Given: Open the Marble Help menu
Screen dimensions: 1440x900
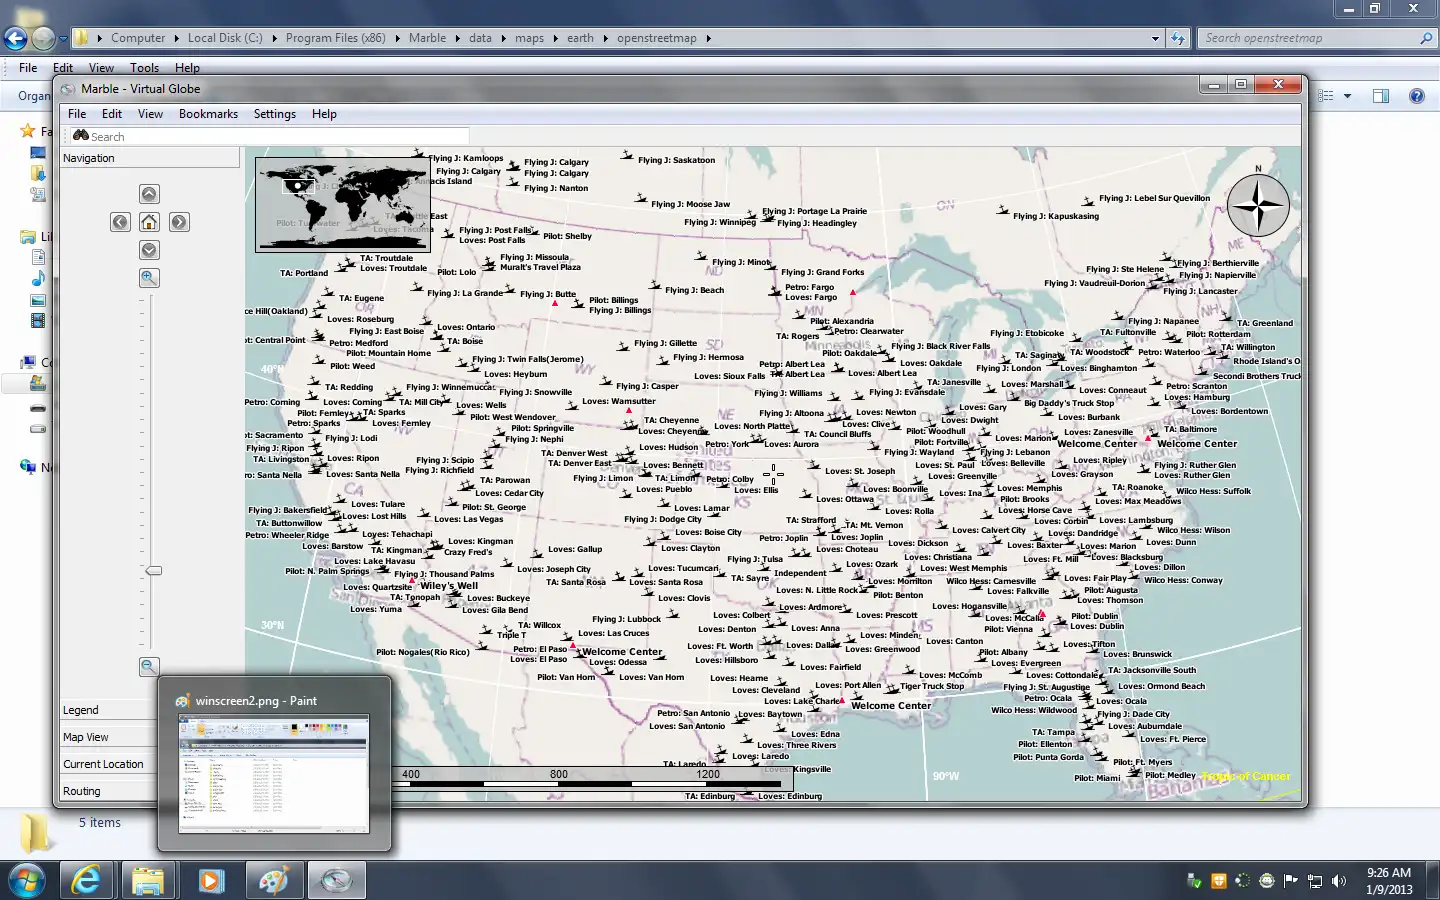Looking at the screenshot, I should coord(324,114).
